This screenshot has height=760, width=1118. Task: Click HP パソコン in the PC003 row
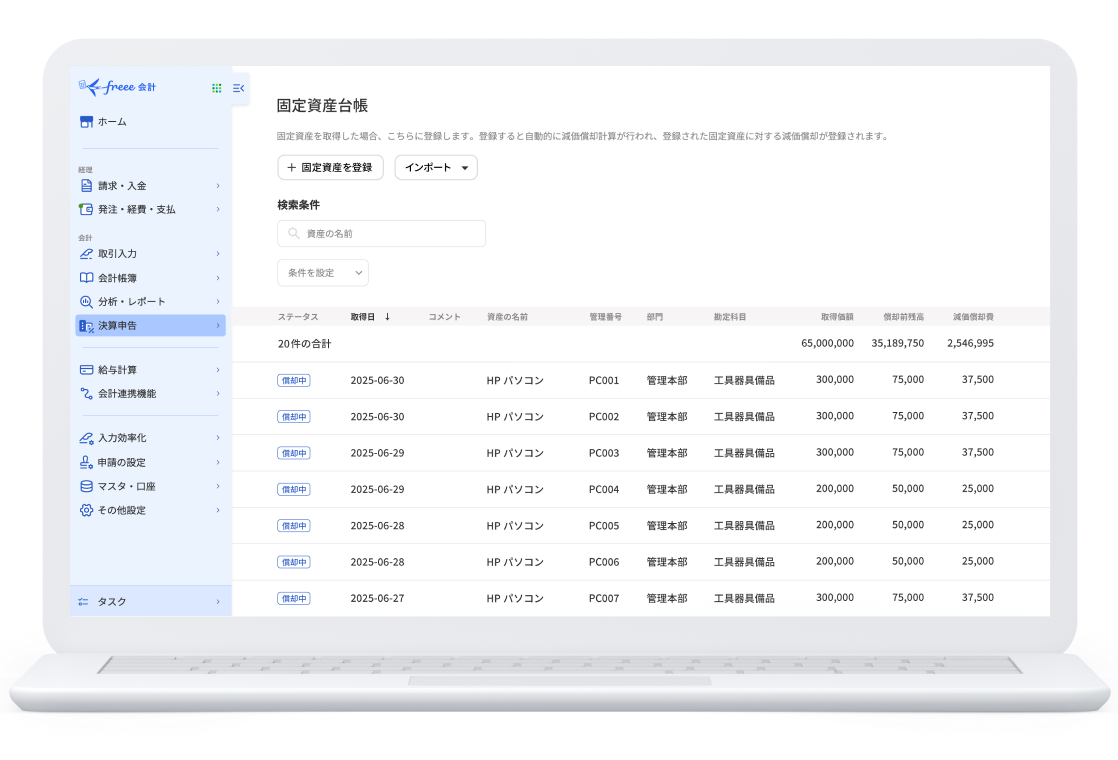click(515, 453)
